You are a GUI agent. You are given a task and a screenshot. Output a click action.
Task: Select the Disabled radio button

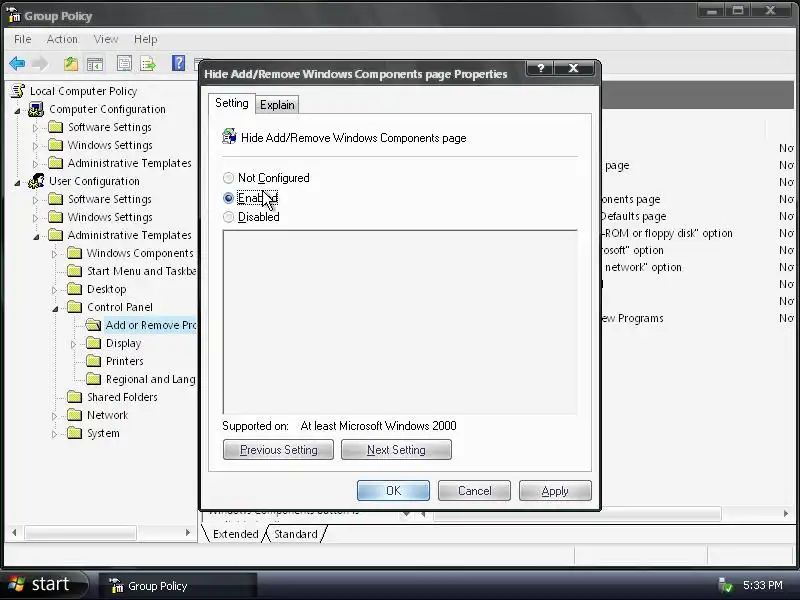[228, 217]
